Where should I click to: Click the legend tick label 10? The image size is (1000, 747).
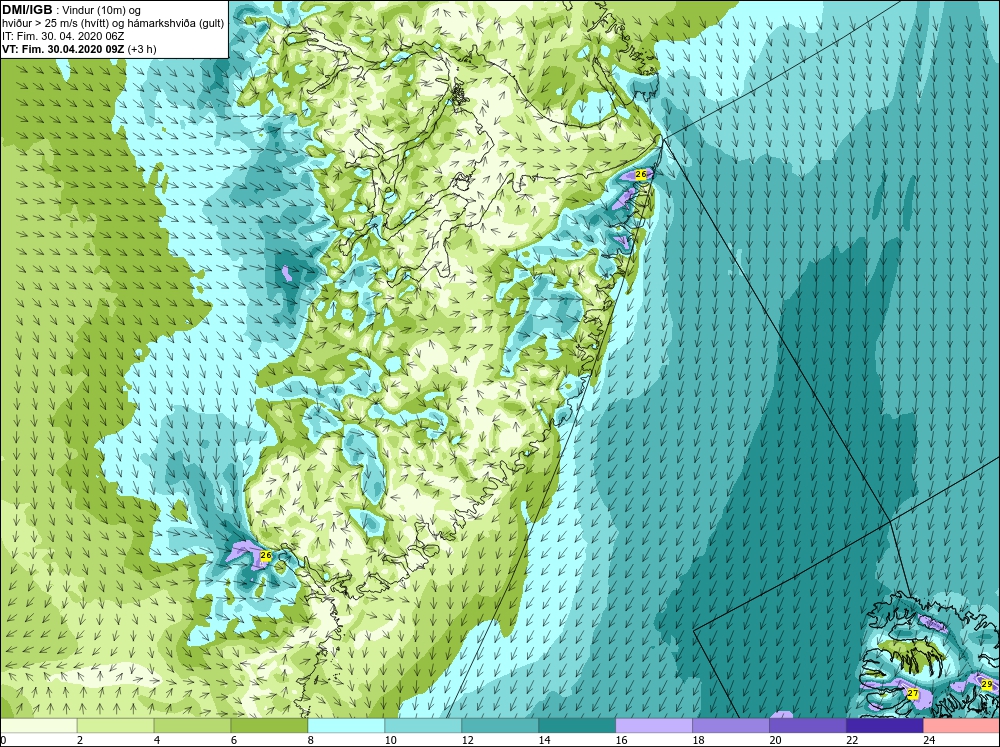pos(390,740)
